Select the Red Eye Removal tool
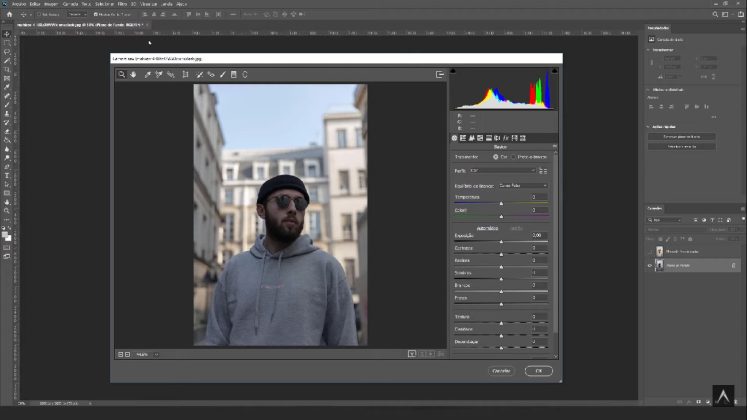 coord(211,74)
